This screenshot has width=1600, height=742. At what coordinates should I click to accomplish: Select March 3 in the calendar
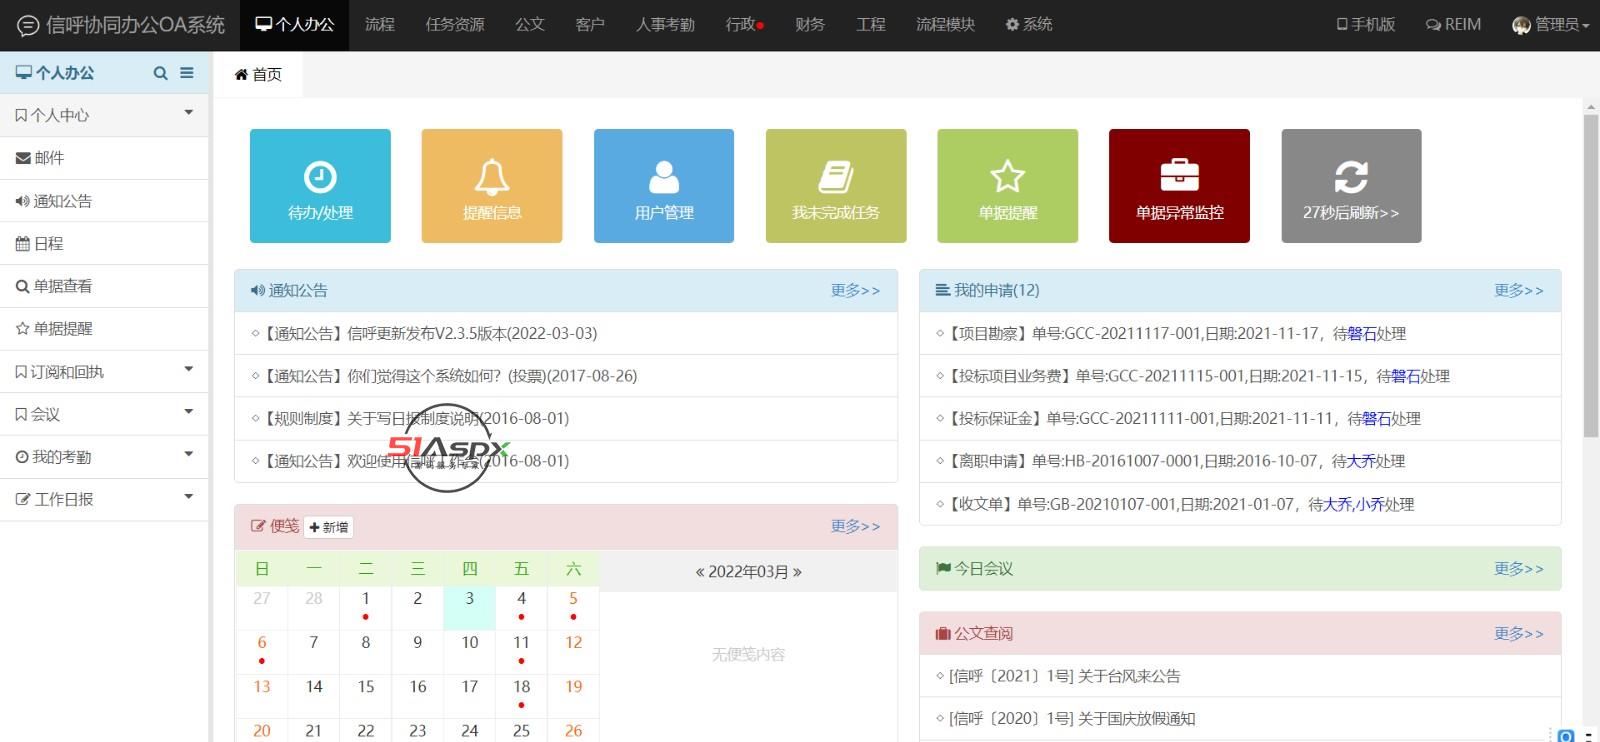(x=469, y=607)
